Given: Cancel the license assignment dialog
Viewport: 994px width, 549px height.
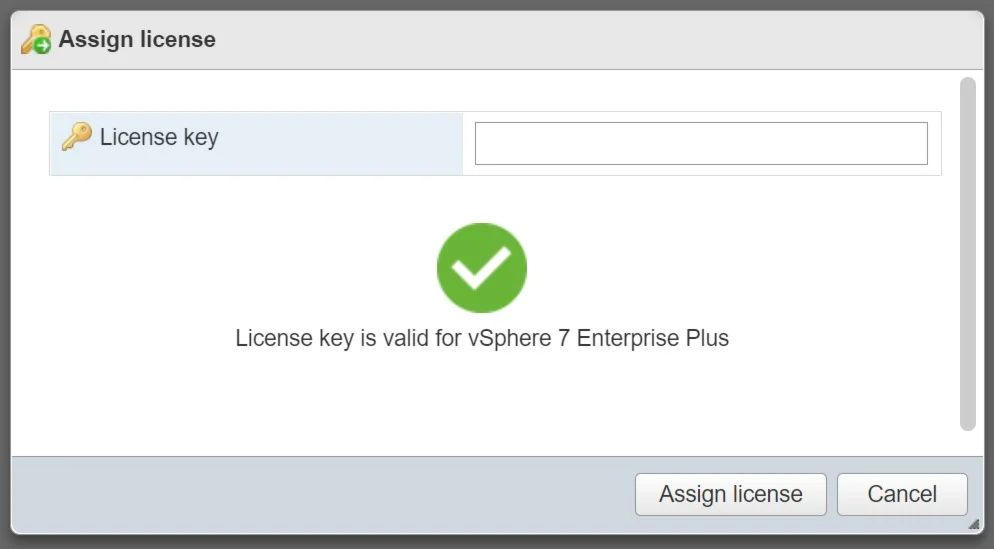Looking at the screenshot, I should click(902, 494).
